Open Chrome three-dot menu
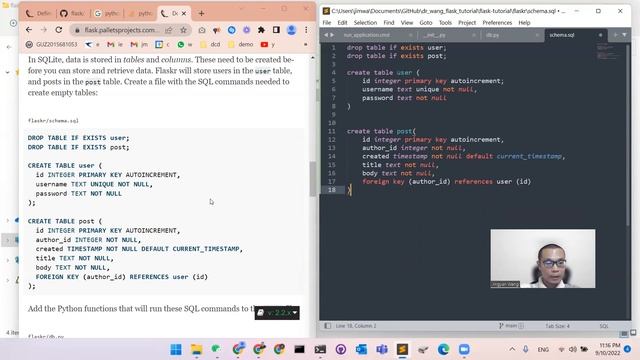 point(306,30)
